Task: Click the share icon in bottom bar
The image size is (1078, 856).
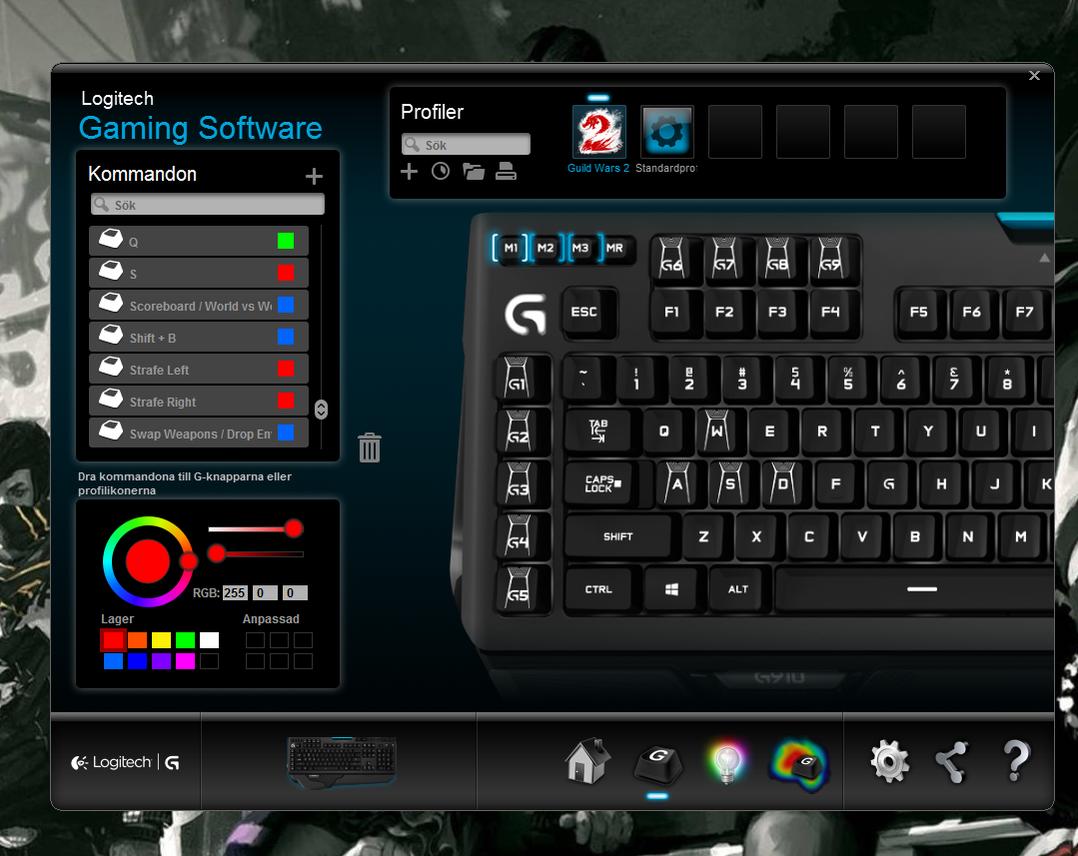Action: [952, 762]
